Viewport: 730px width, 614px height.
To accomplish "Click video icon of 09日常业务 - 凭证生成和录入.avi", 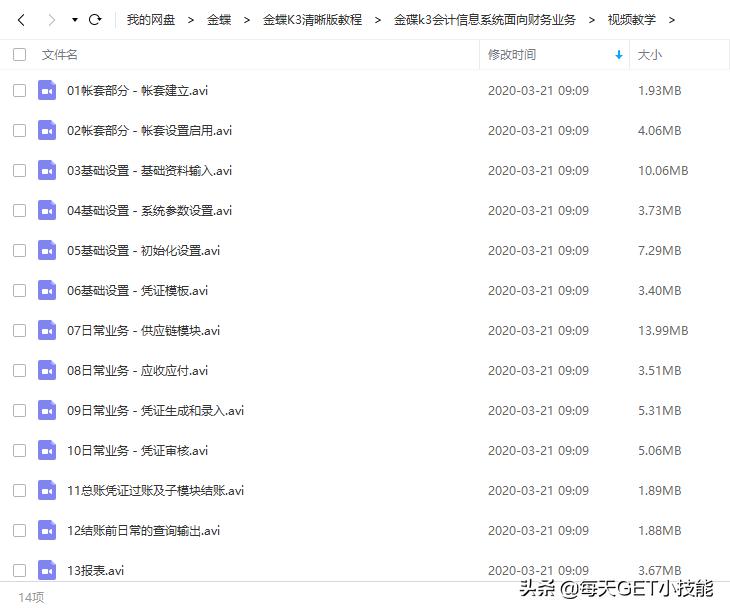I will tap(47, 411).
